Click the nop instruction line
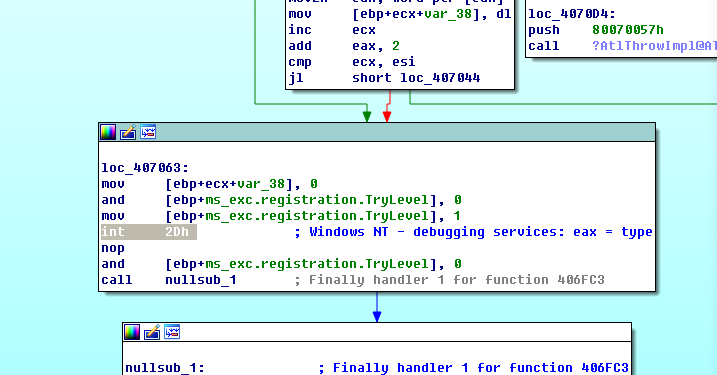This screenshot has height=375, width=717. click(113, 248)
